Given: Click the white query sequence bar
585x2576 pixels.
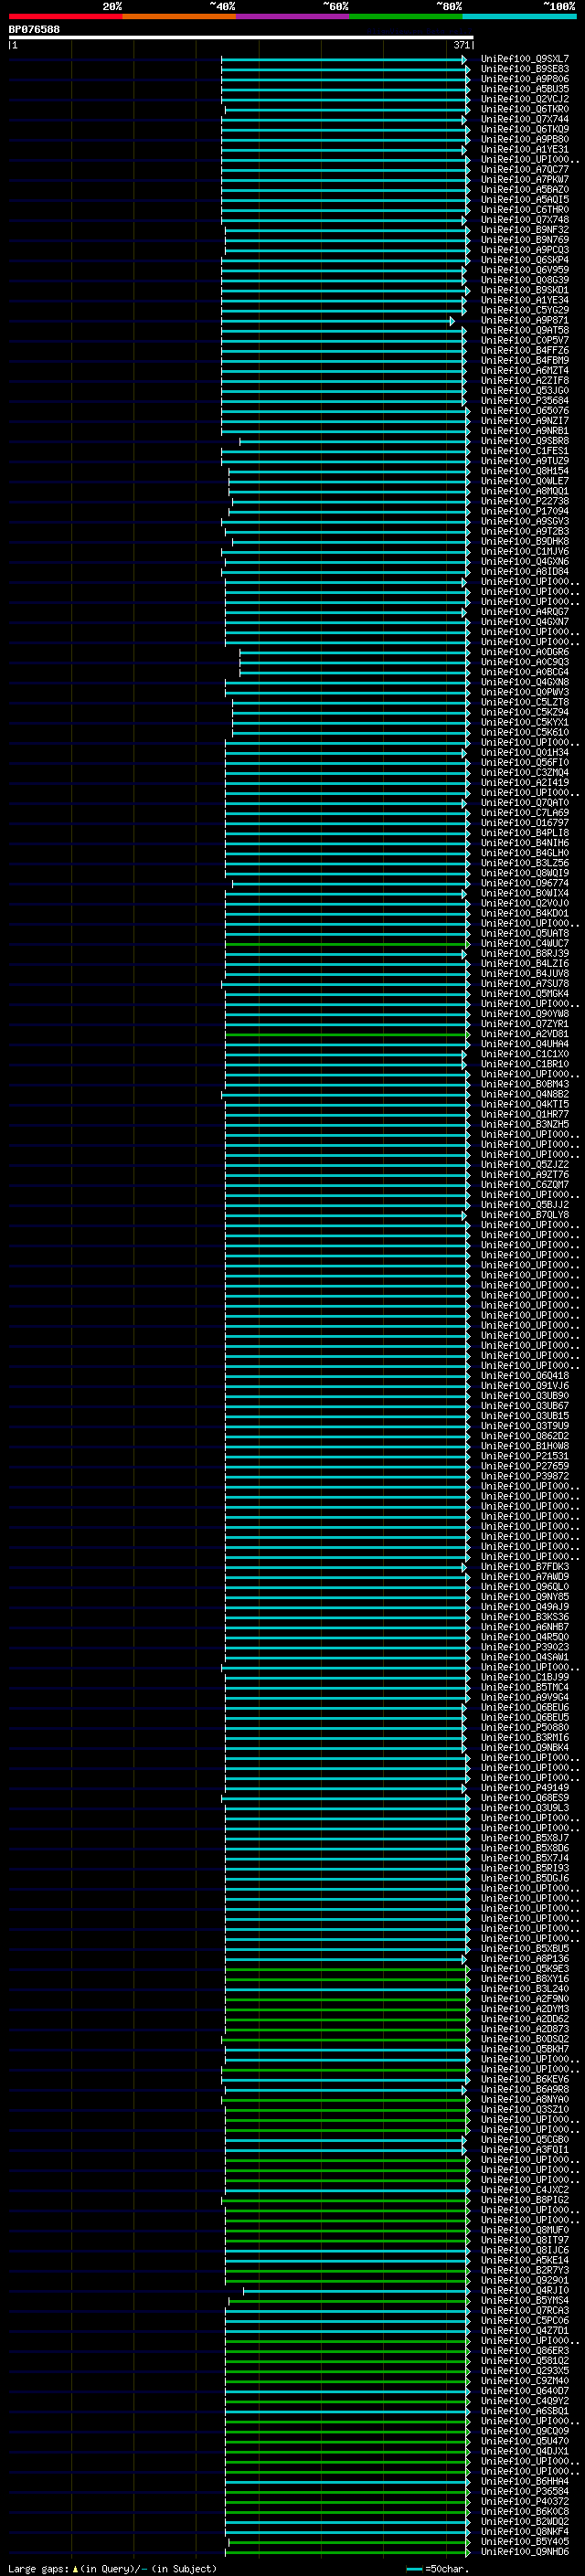Looking at the screenshot, I should tap(240, 37).
